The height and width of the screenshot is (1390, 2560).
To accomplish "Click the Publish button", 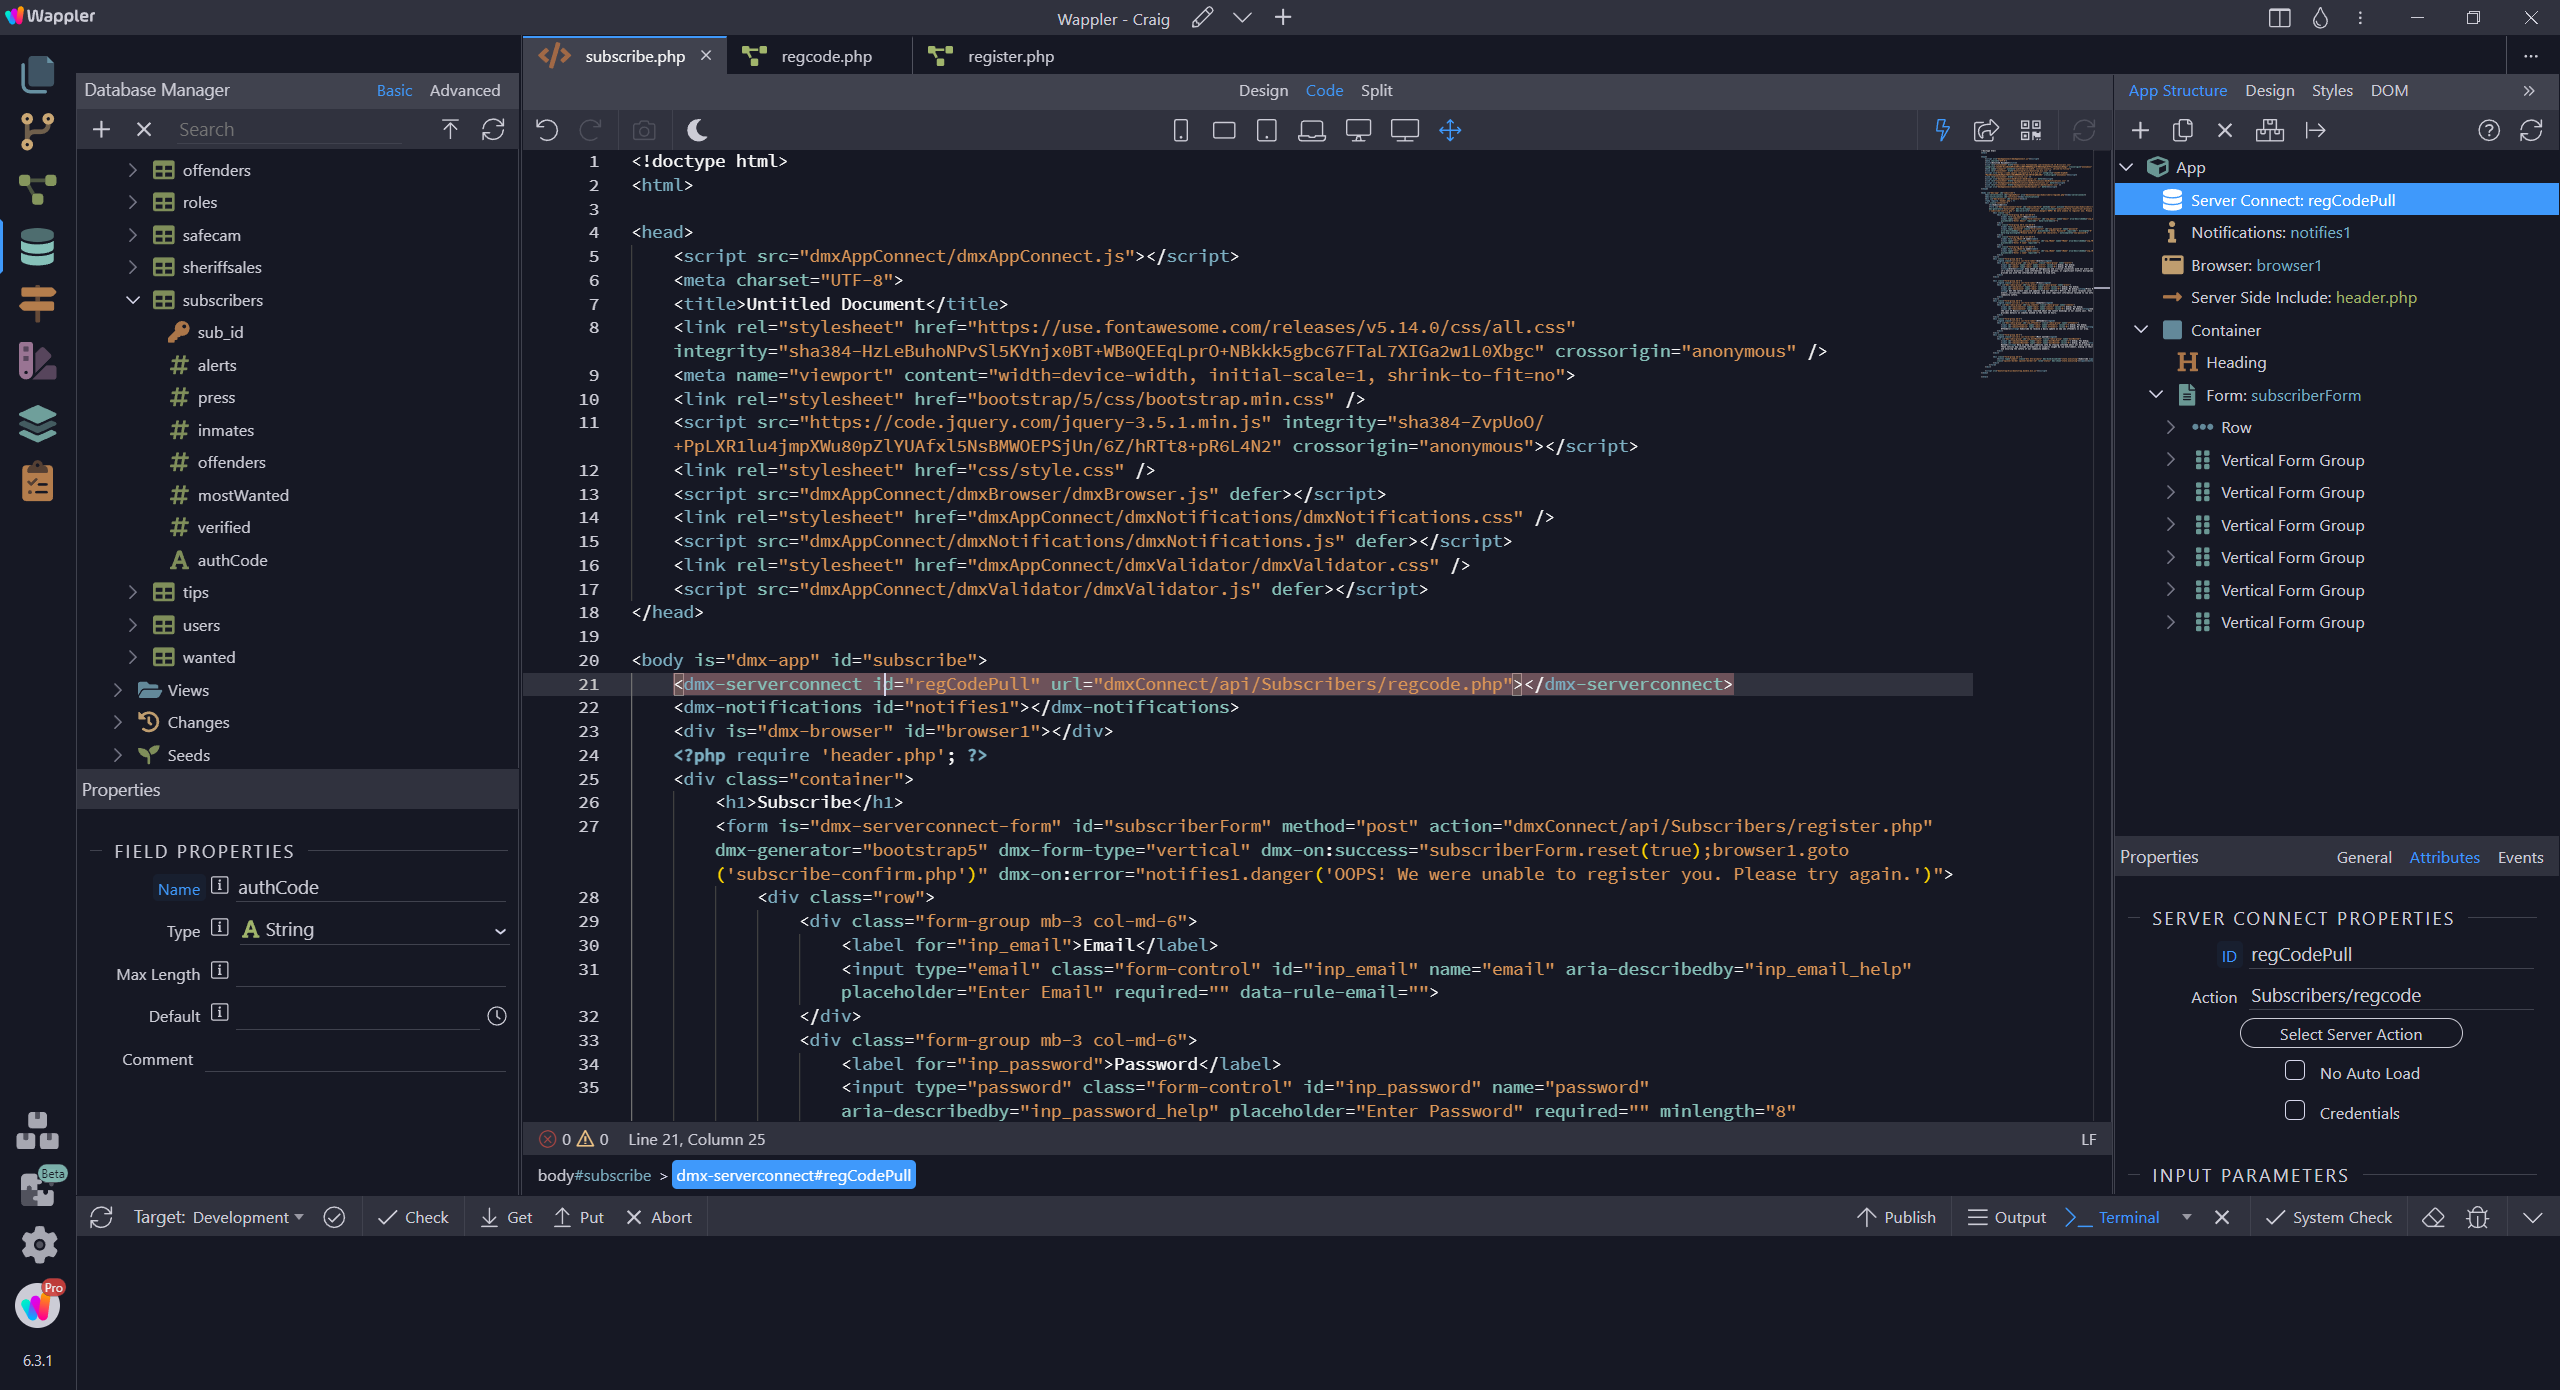I will pos(1896,1217).
